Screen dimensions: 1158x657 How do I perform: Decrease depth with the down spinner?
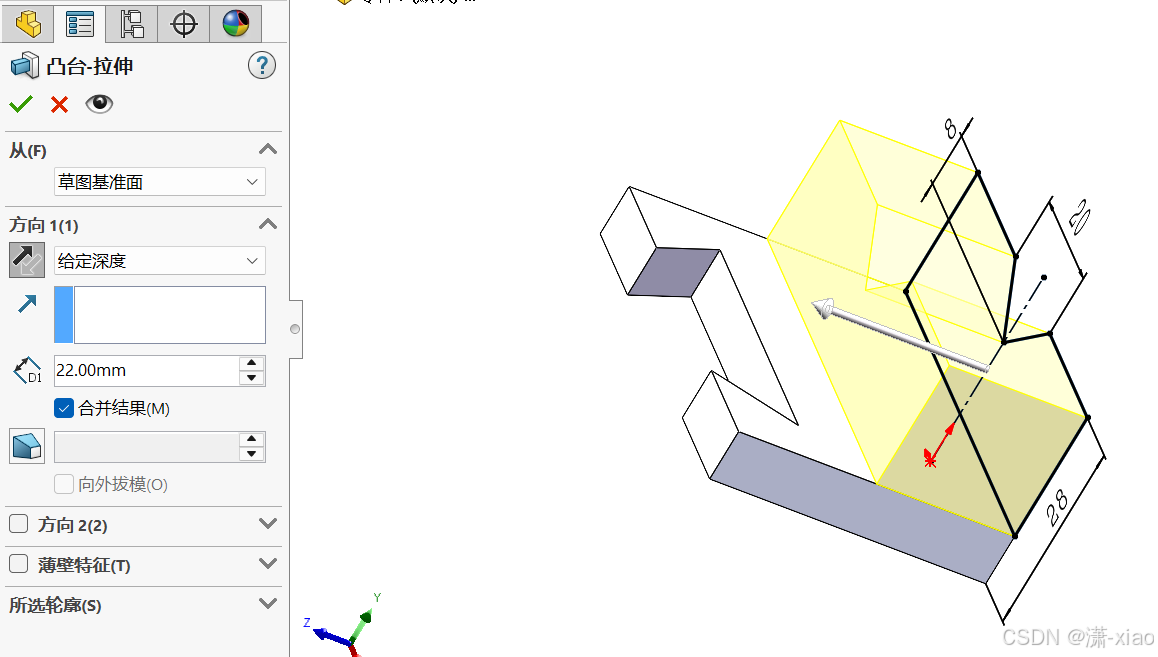point(252,378)
